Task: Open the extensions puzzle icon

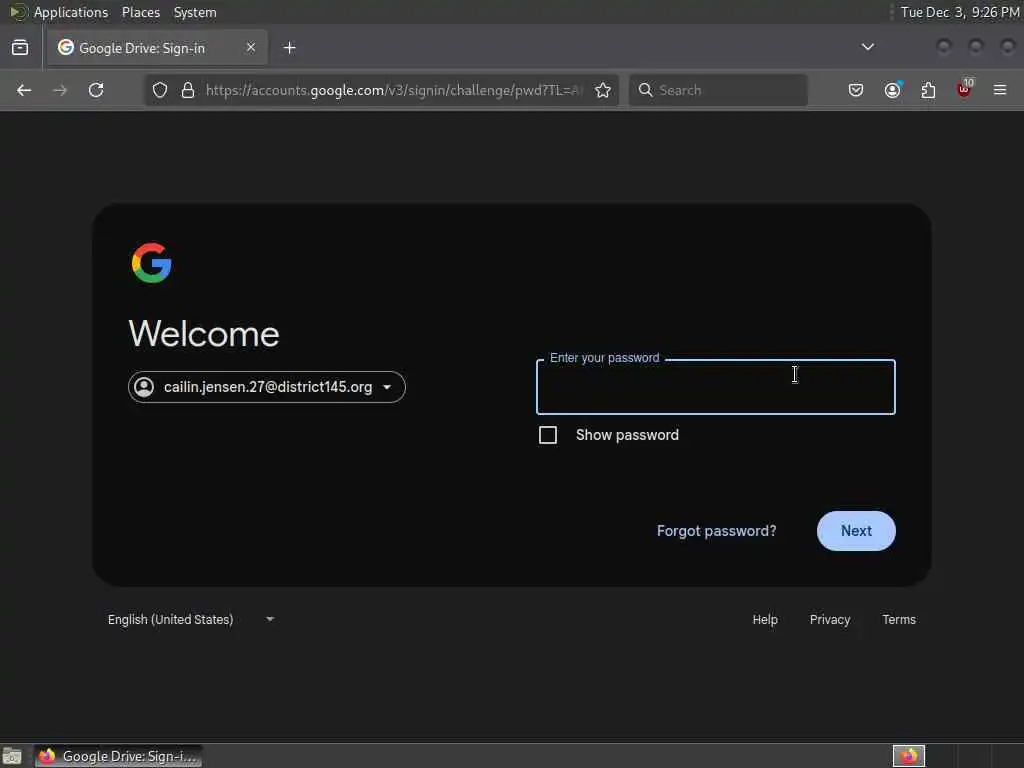Action: pyautogui.click(x=928, y=90)
